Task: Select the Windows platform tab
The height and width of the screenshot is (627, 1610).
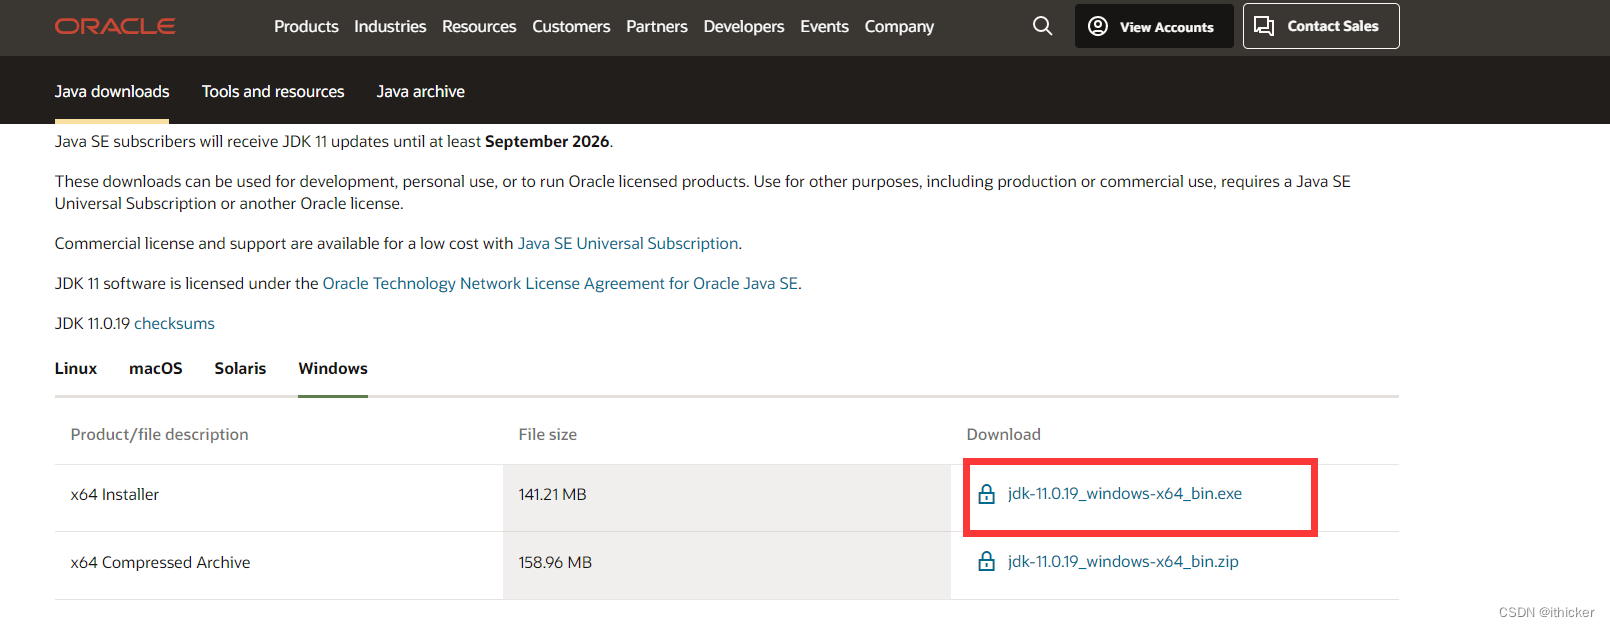Action: pos(333,368)
